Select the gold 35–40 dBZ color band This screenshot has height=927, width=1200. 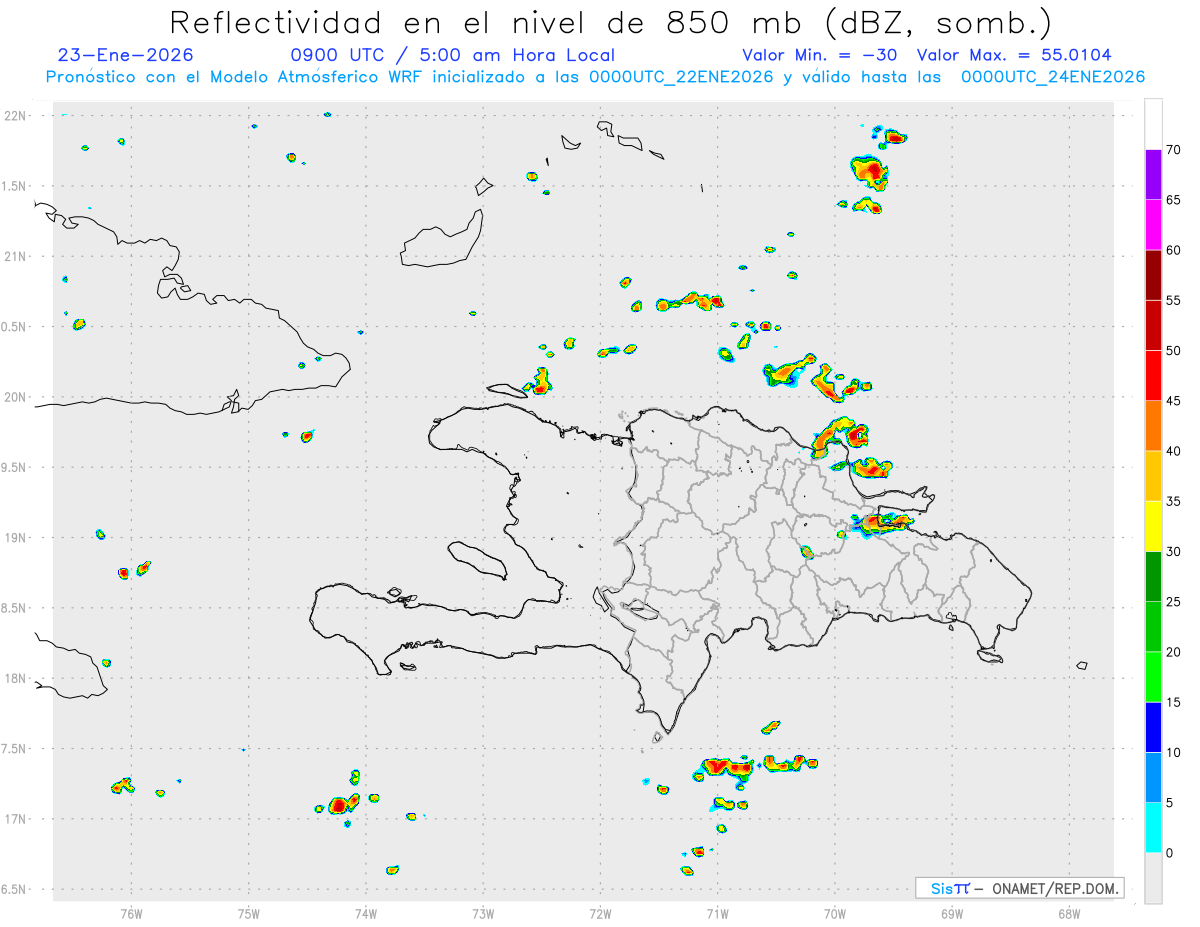[x=1153, y=476]
